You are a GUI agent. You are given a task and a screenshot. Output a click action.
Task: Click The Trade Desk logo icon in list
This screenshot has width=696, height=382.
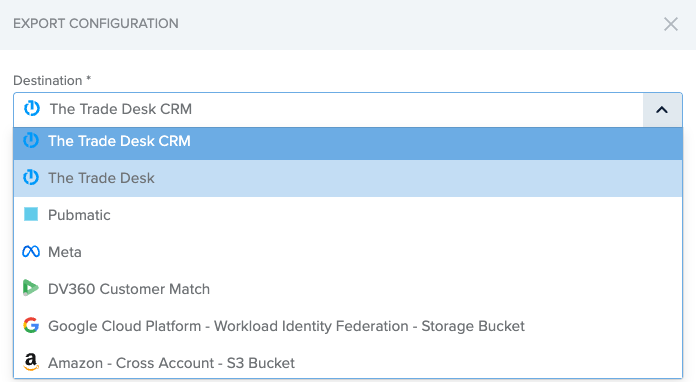coord(31,177)
